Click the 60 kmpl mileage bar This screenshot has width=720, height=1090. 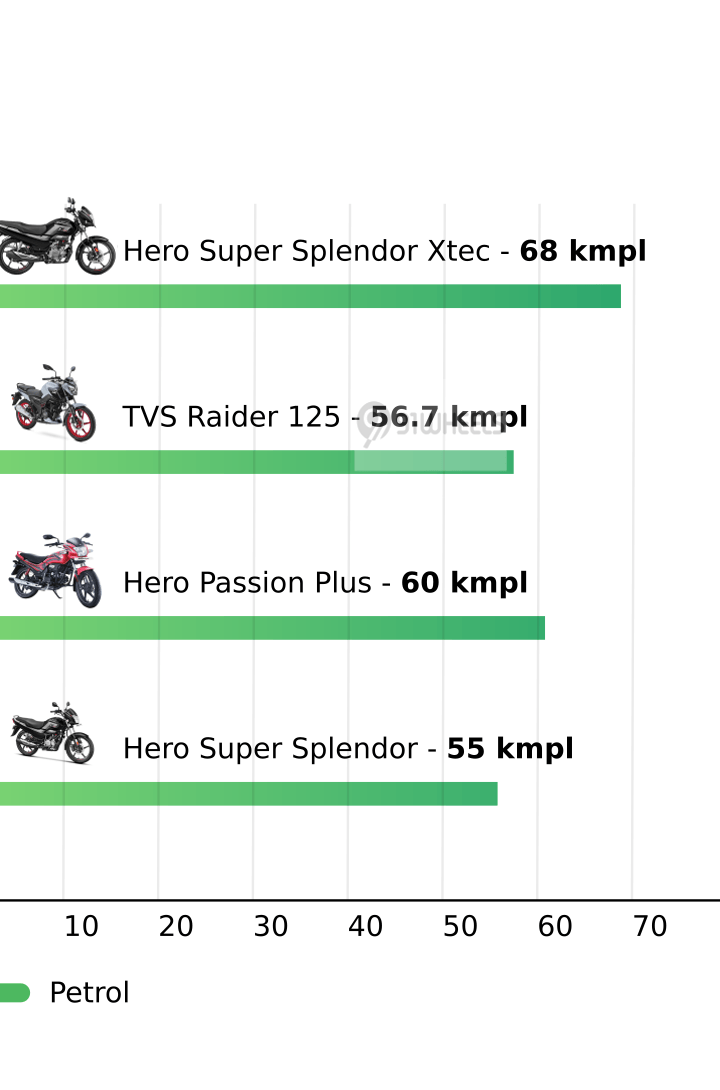[x=272, y=628]
